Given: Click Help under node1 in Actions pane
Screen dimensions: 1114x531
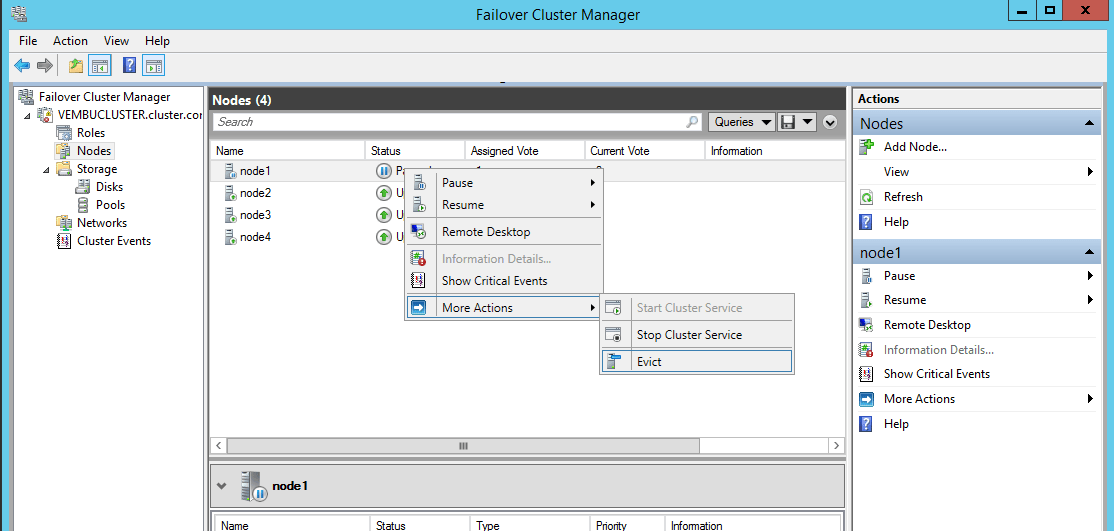Looking at the screenshot, I should pos(896,424).
